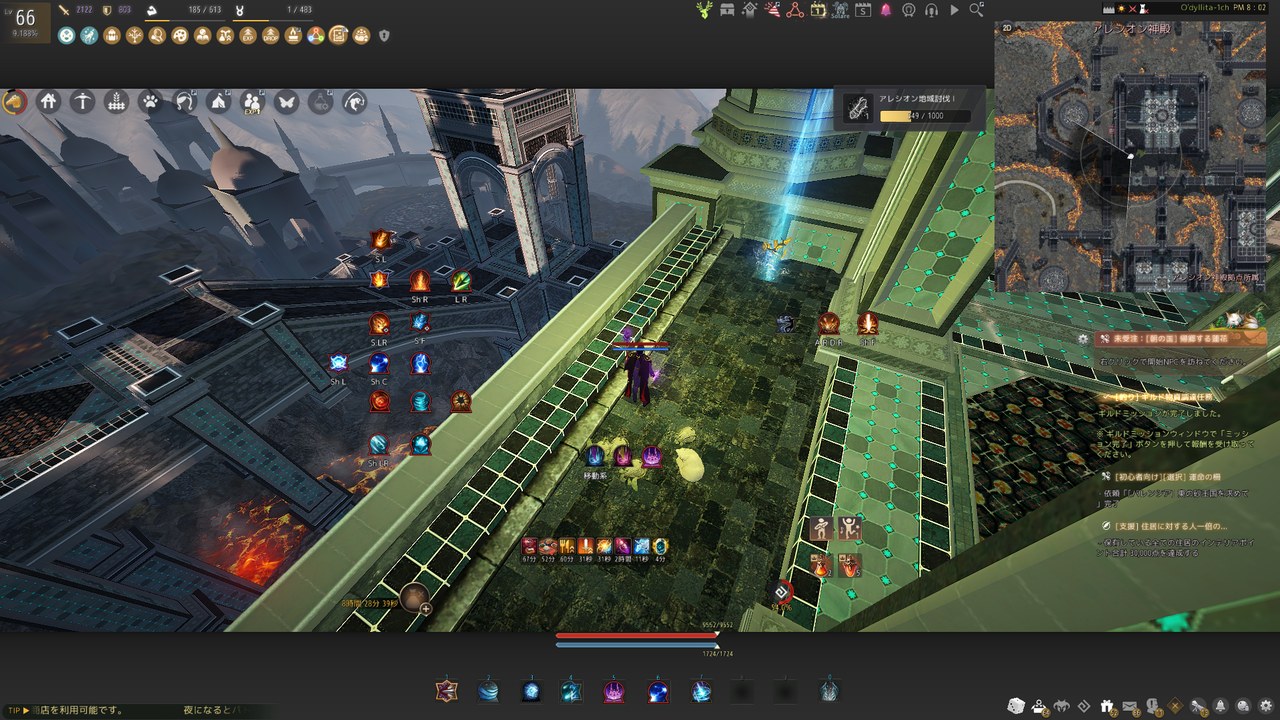
Task: Click the play arrow icon in the top bar
Action: point(954,10)
